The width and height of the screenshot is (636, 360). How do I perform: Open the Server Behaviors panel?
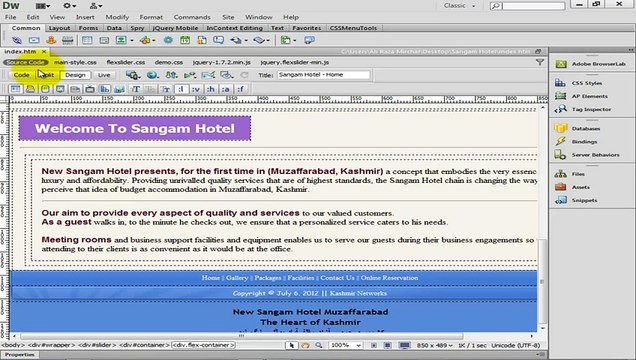(x=587, y=155)
